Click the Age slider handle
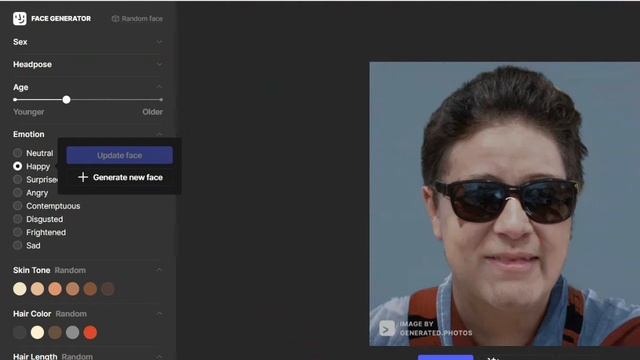Image resolution: width=640 pixels, height=360 pixels. (67, 100)
